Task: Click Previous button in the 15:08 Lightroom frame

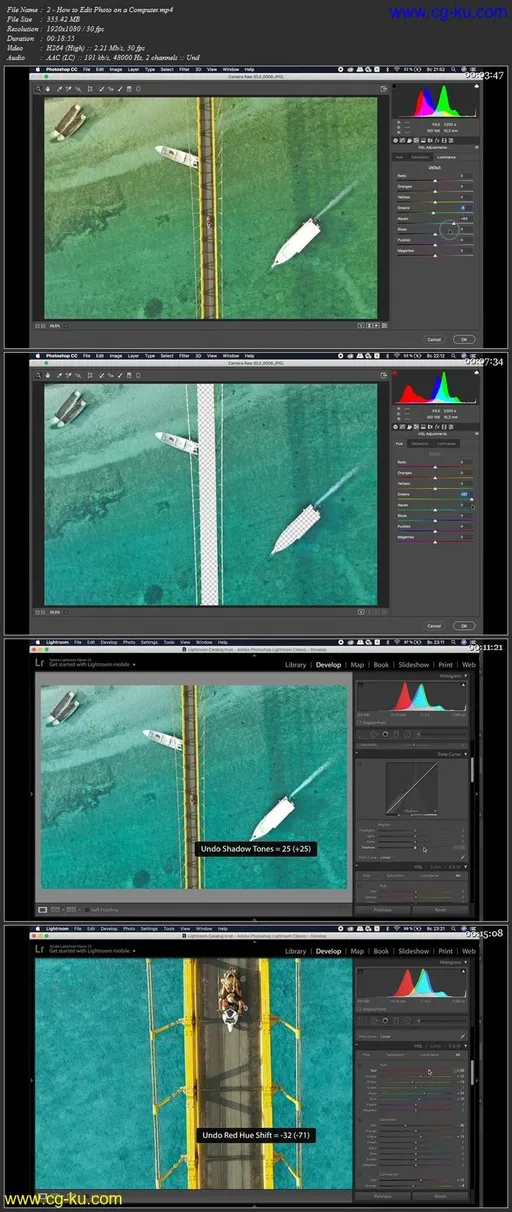Action: (382, 1196)
